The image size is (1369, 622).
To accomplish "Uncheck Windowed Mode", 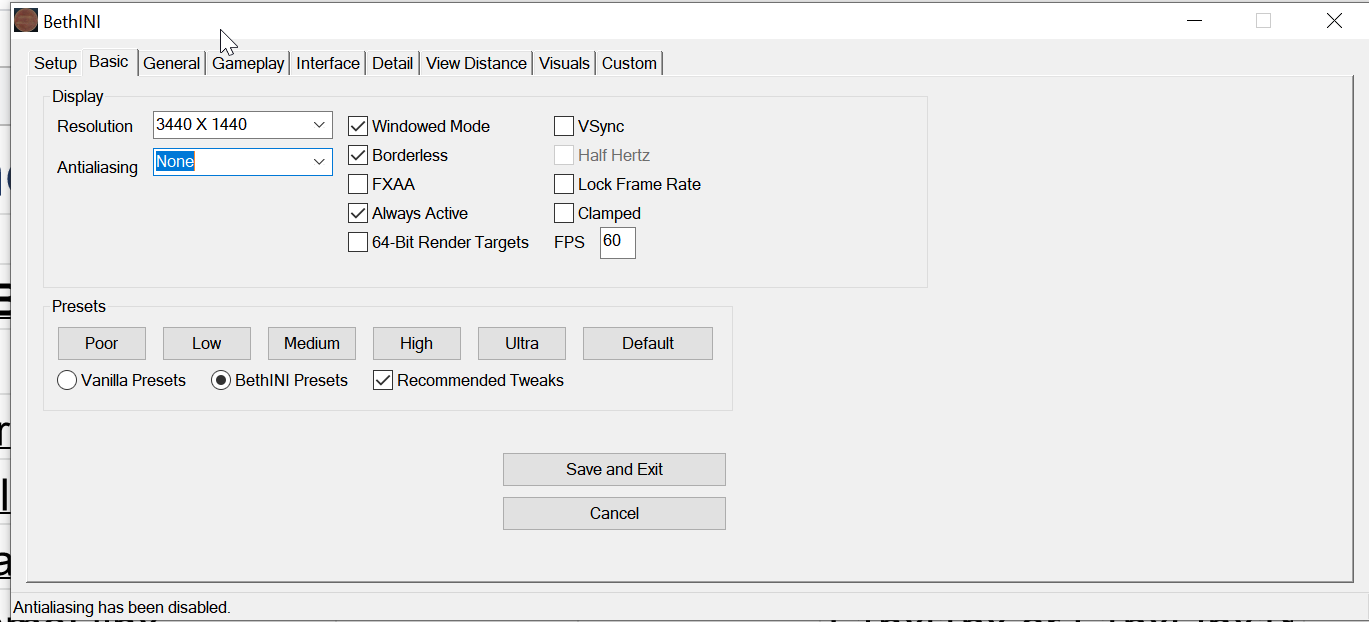I will (358, 126).
